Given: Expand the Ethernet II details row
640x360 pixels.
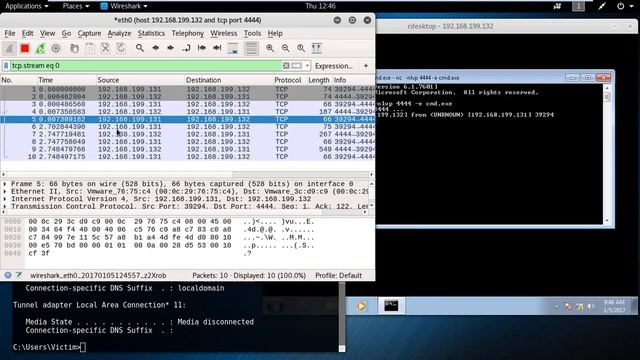Looking at the screenshot, I should [5, 191].
